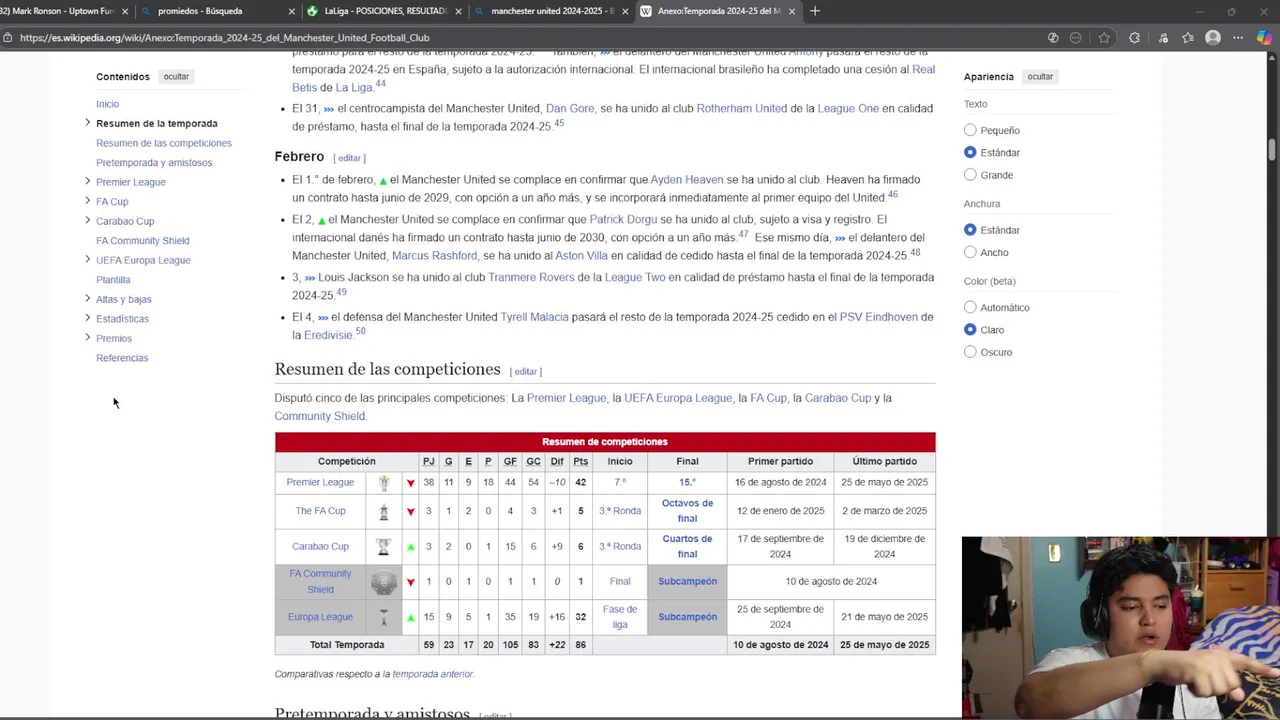Expand Premier League section in contents
Screen dimensions: 1280x720
coord(87,182)
